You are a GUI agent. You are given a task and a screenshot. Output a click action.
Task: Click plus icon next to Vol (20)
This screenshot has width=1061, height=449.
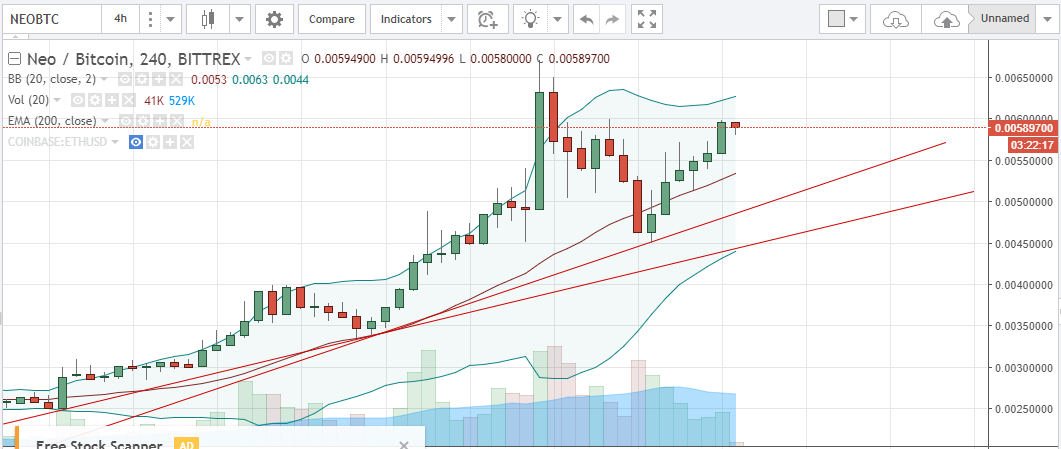[112, 101]
